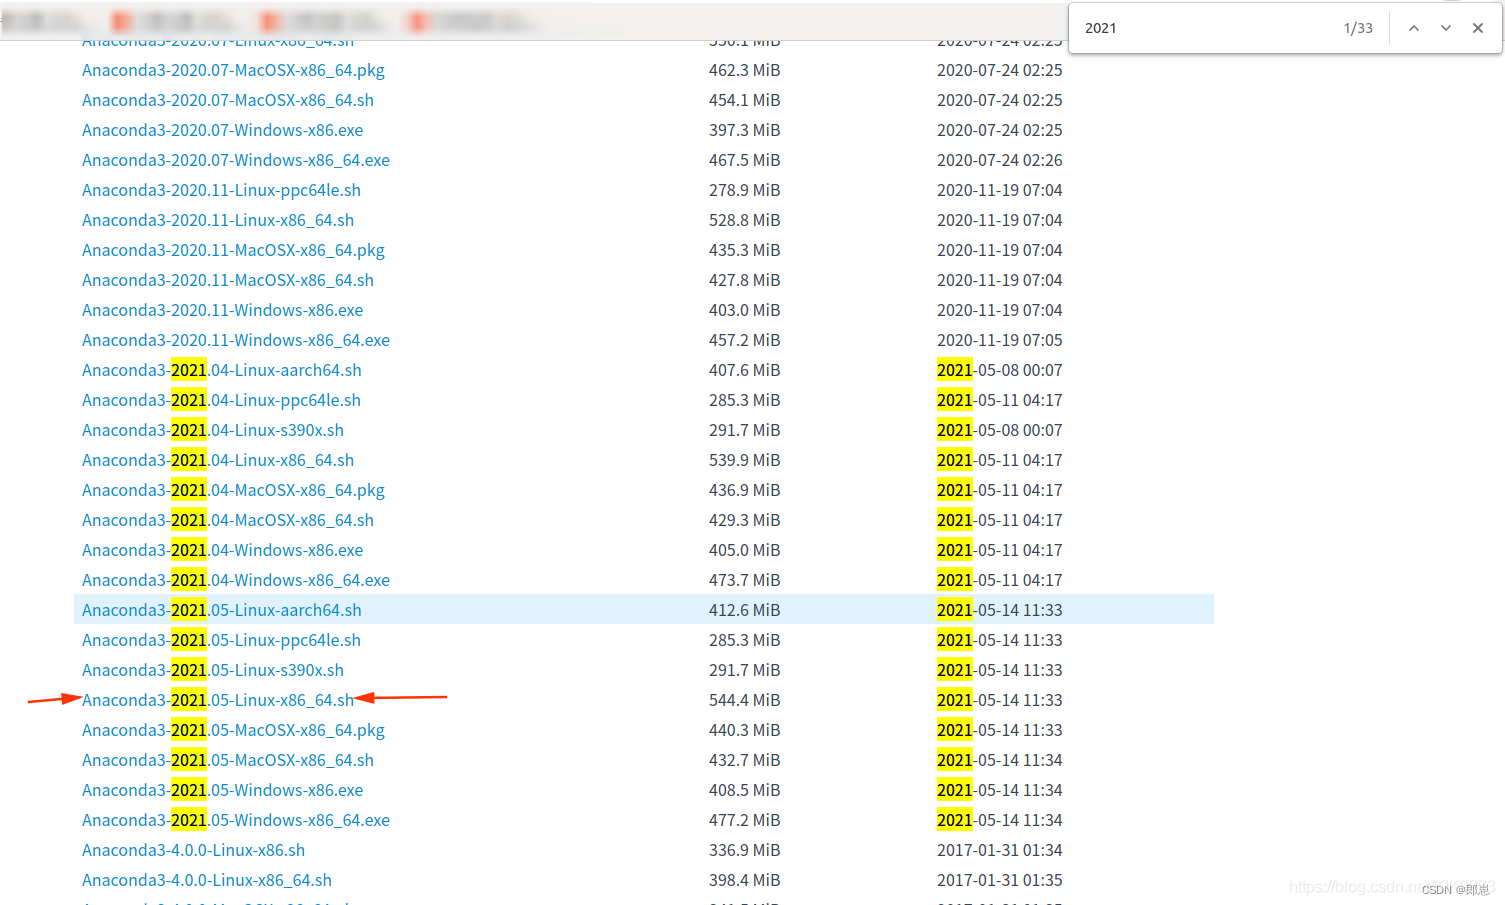Click the 477.2 MiB size value
Screen dimensions: 1505x905
[744, 820]
